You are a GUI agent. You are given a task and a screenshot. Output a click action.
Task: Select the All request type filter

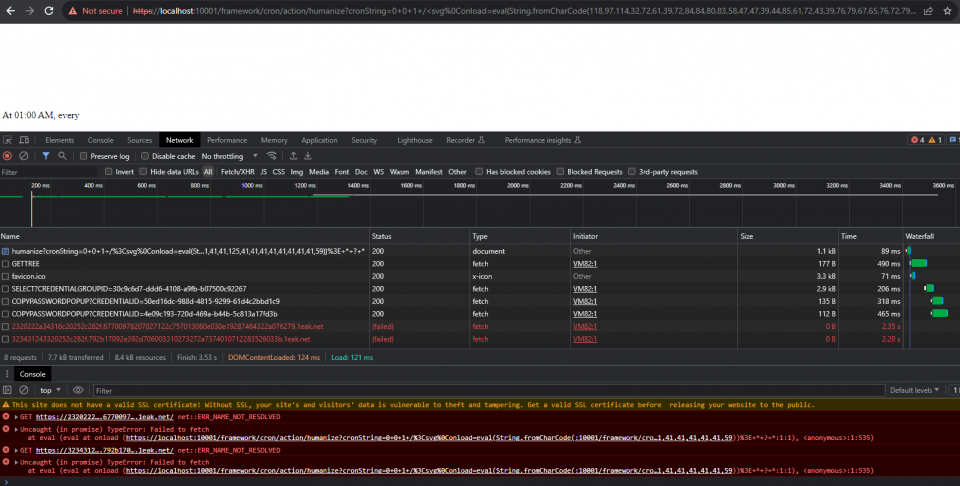(208, 172)
